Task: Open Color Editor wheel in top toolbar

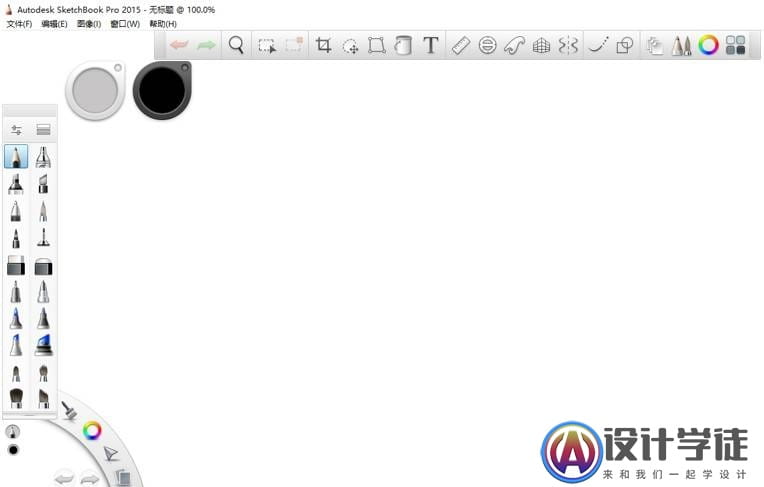Action: [708, 45]
